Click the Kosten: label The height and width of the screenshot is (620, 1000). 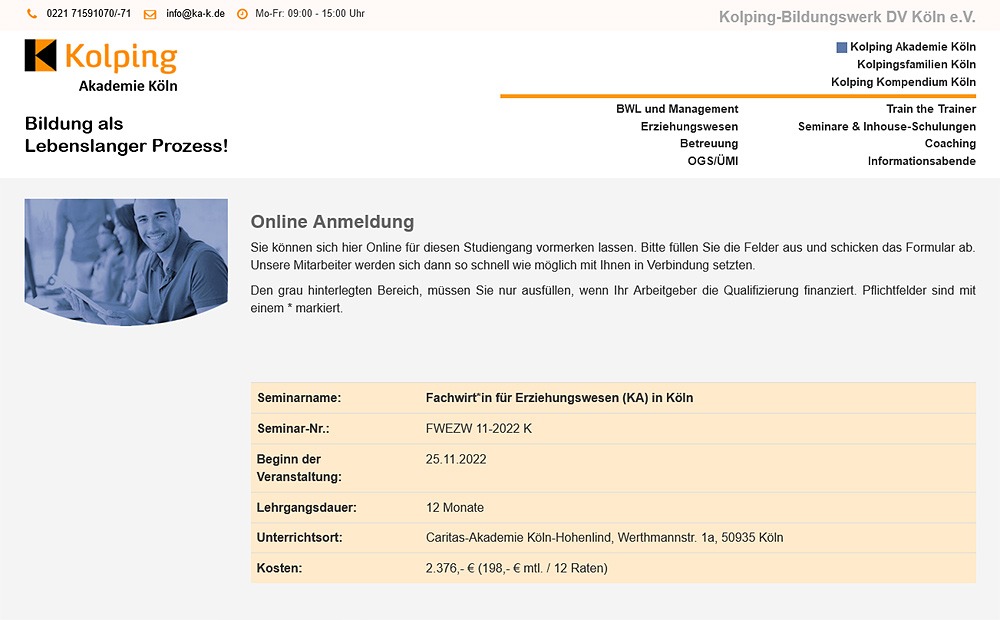click(x=279, y=568)
